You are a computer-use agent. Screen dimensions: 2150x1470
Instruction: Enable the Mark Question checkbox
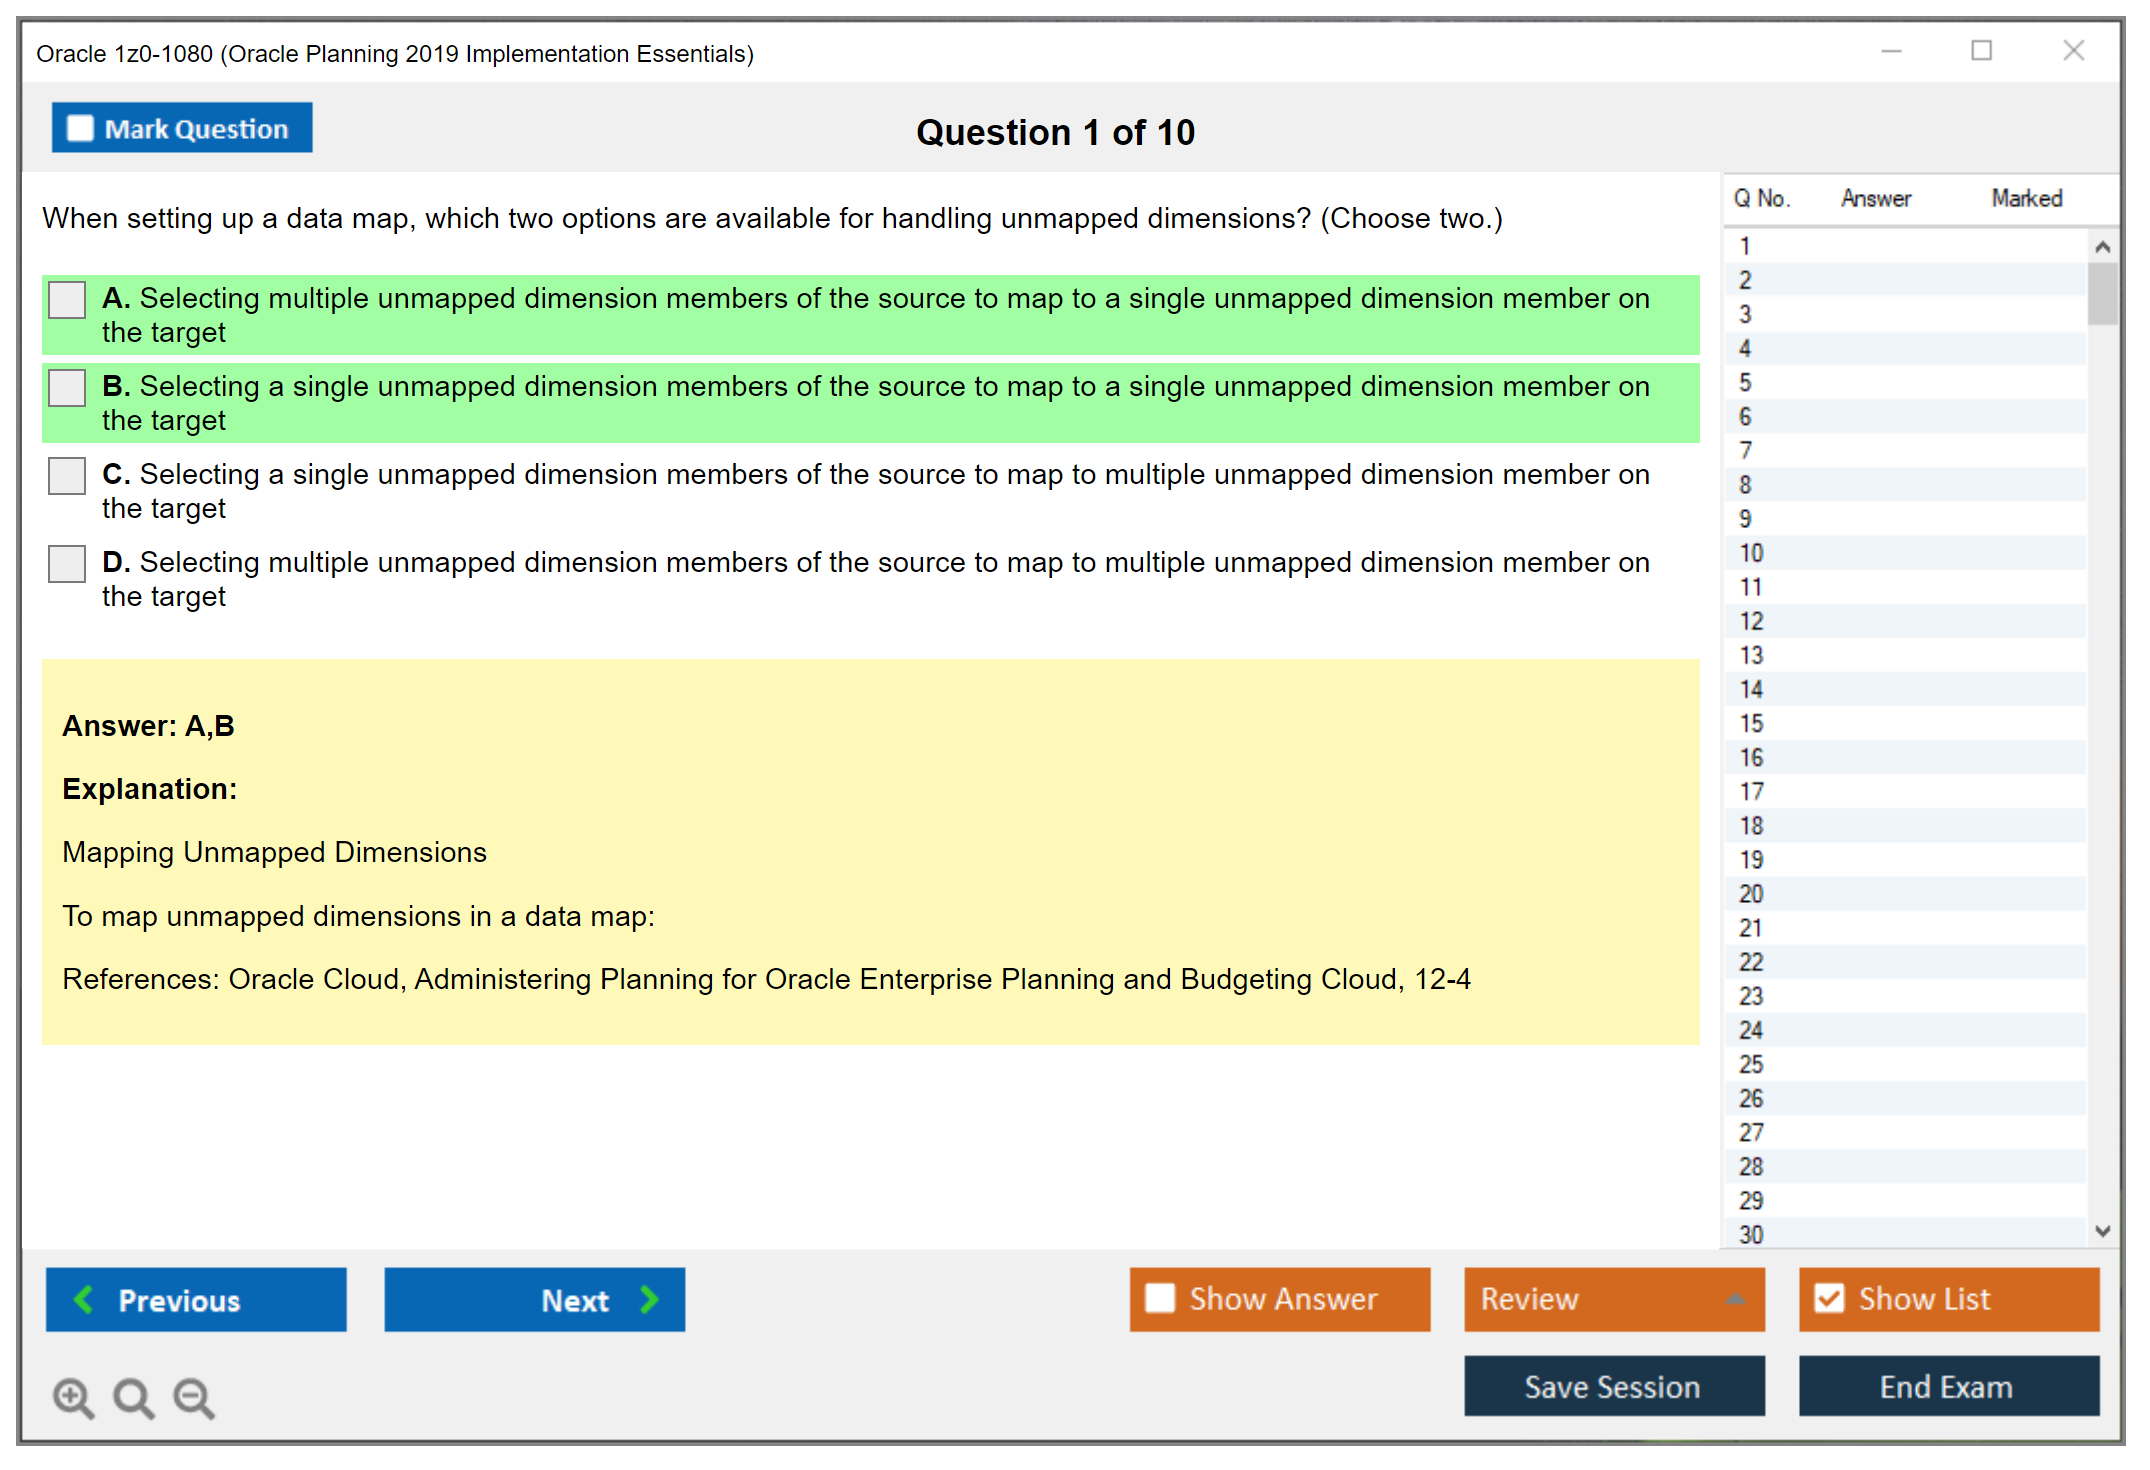[x=79, y=127]
